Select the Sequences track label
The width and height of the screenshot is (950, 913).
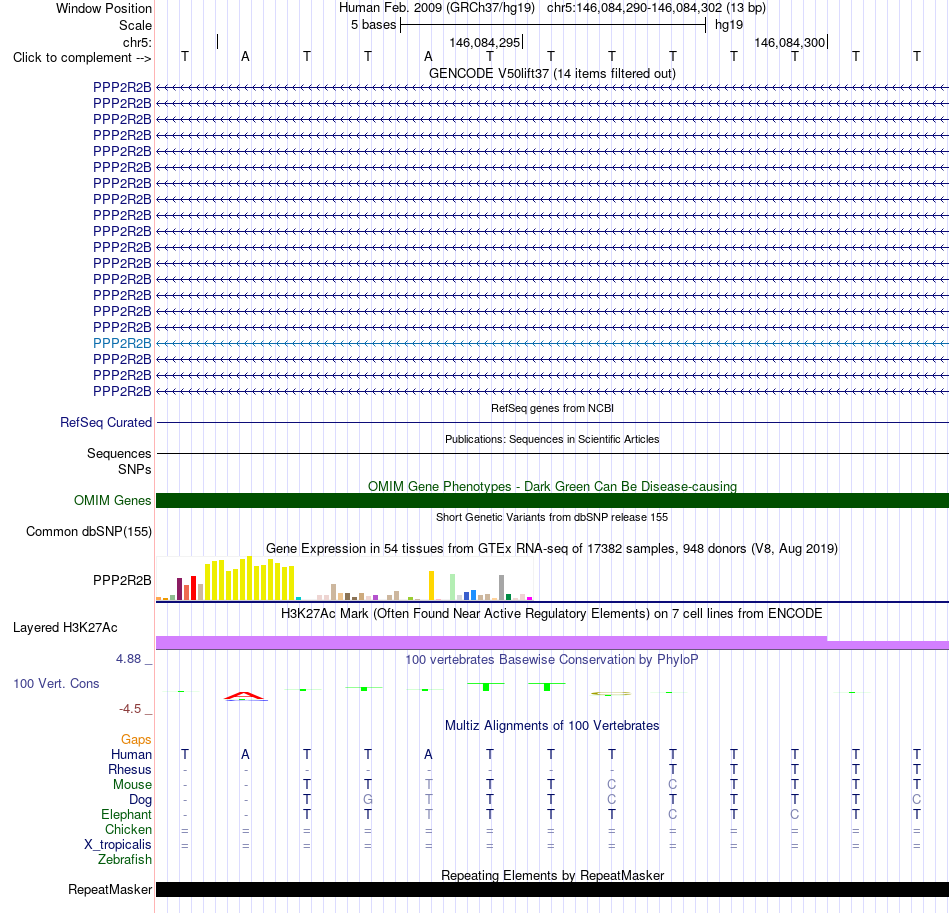coord(119,453)
